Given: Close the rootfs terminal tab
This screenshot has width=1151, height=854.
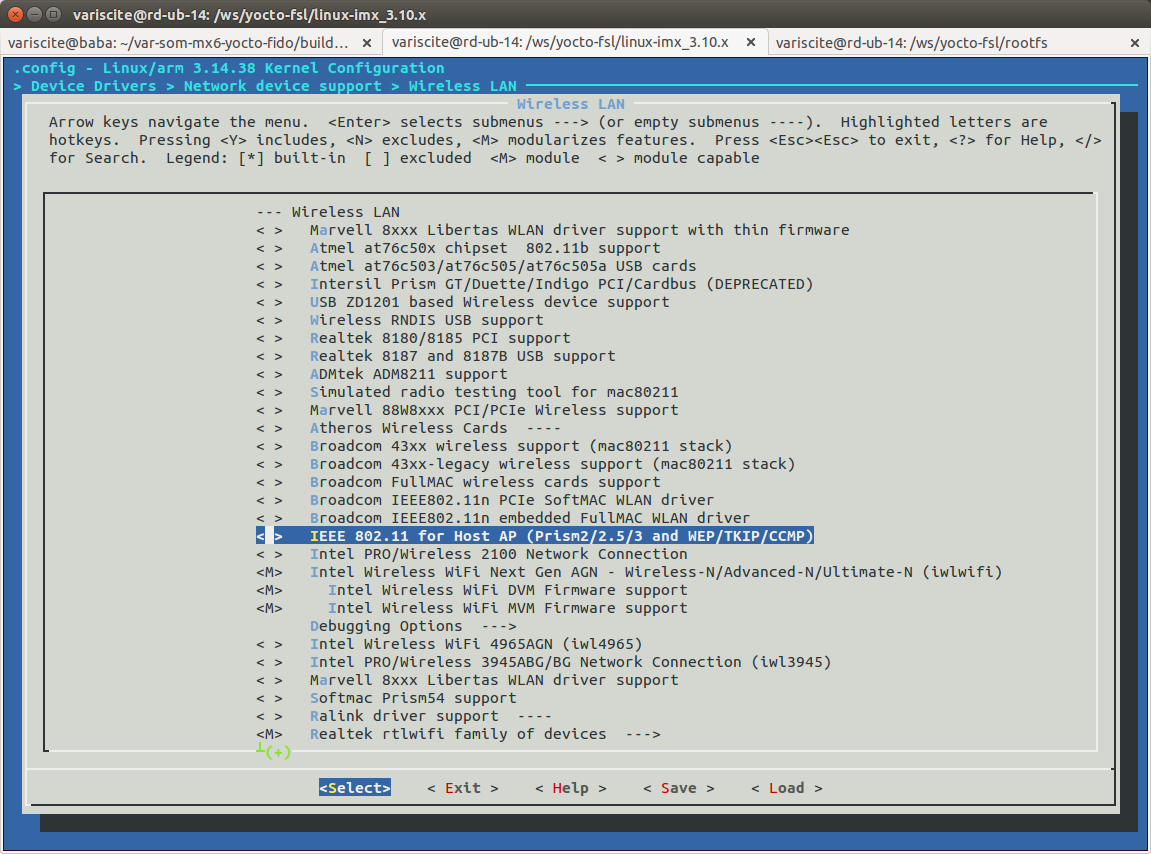Looking at the screenshot, I should [1135, 43].
